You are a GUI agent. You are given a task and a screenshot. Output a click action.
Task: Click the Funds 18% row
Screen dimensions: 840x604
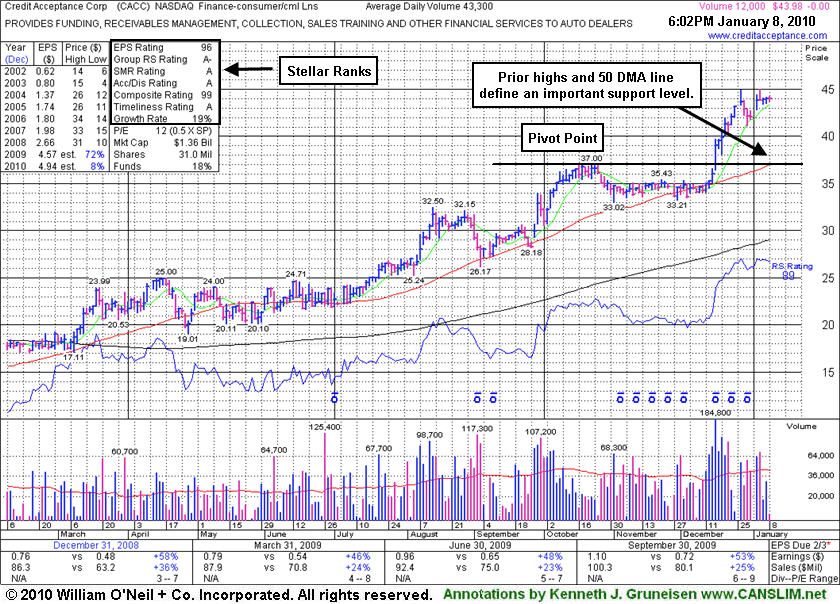pyautogui.click(x=162, y=166)
